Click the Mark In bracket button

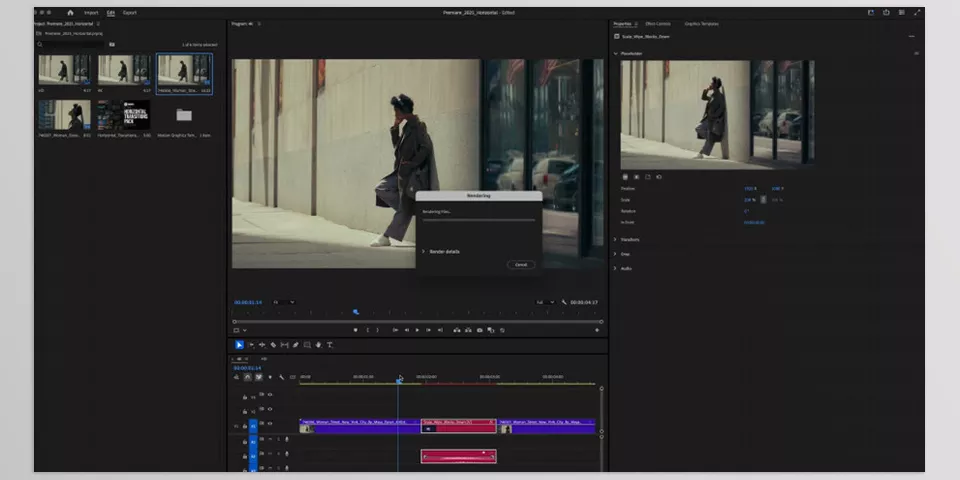368,330
